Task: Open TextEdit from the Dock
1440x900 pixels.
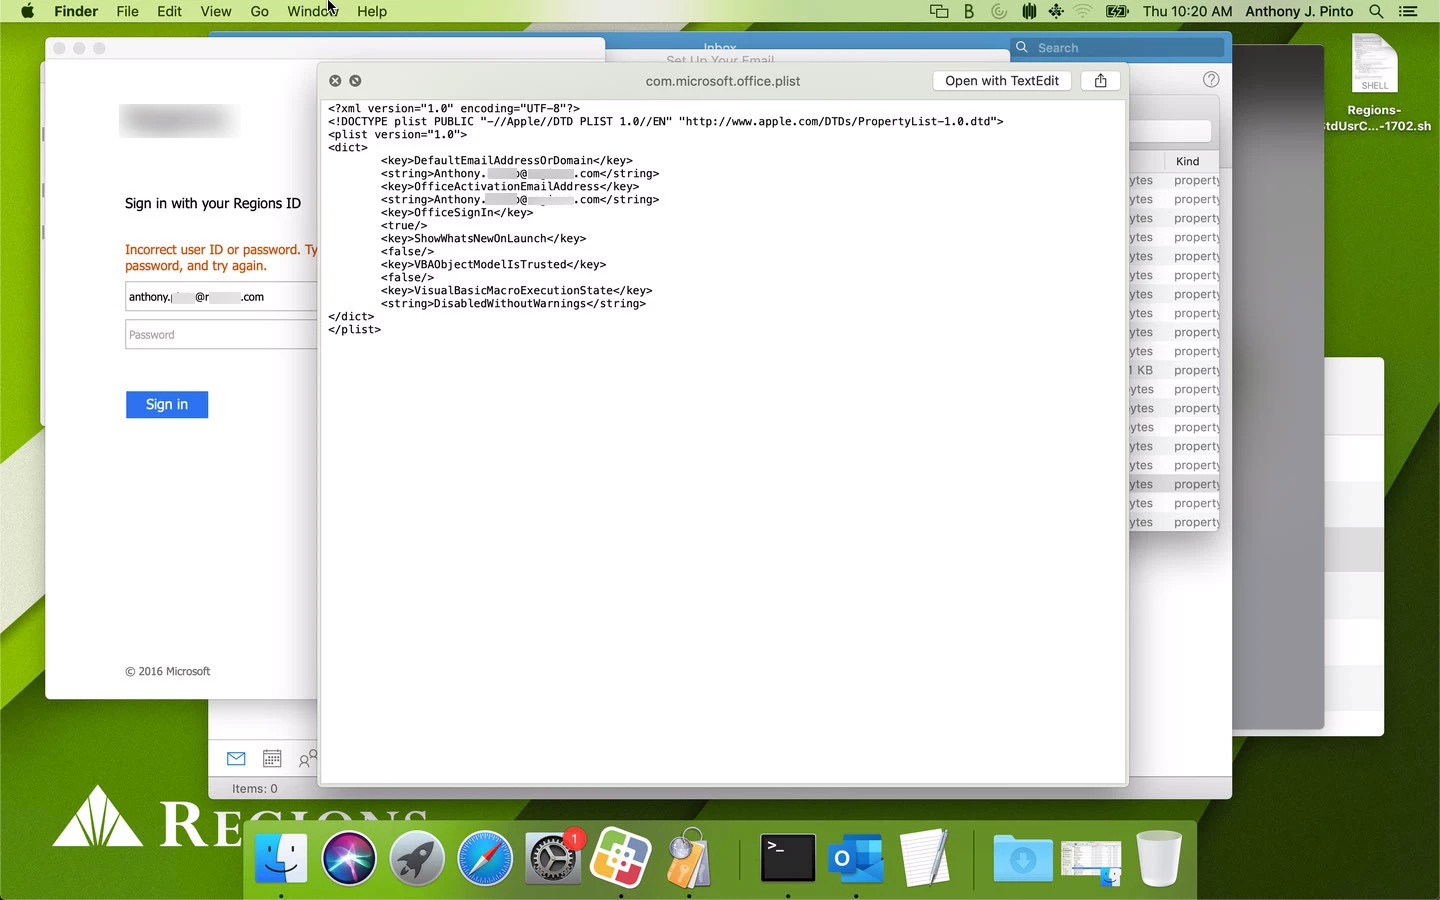Action: click(925, 859)
